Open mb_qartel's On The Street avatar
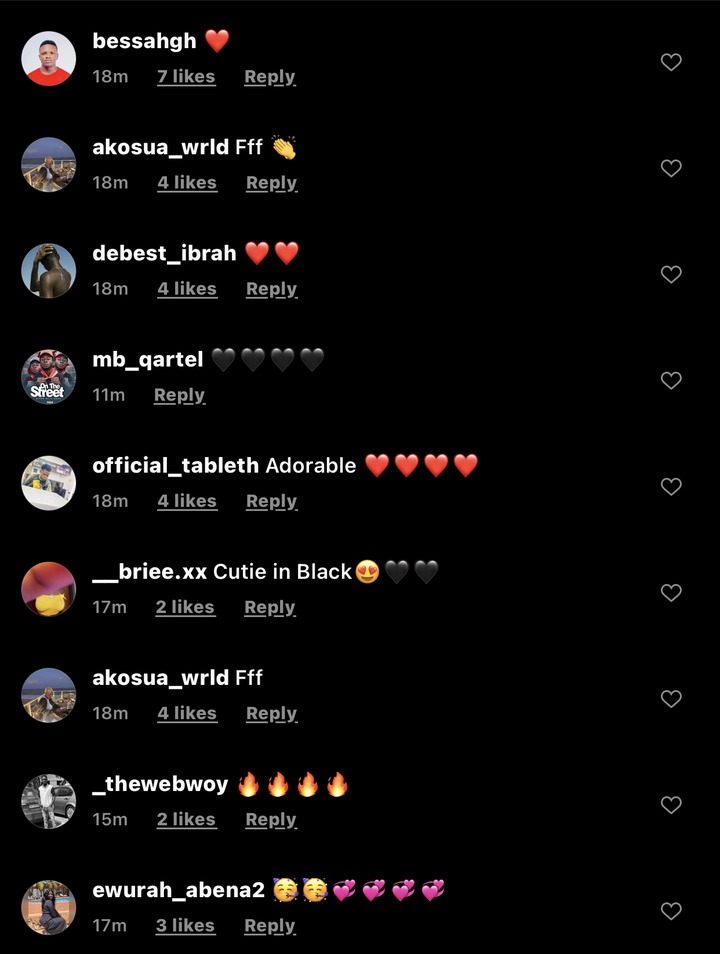The image size is (720, 954). coord(49,377)
